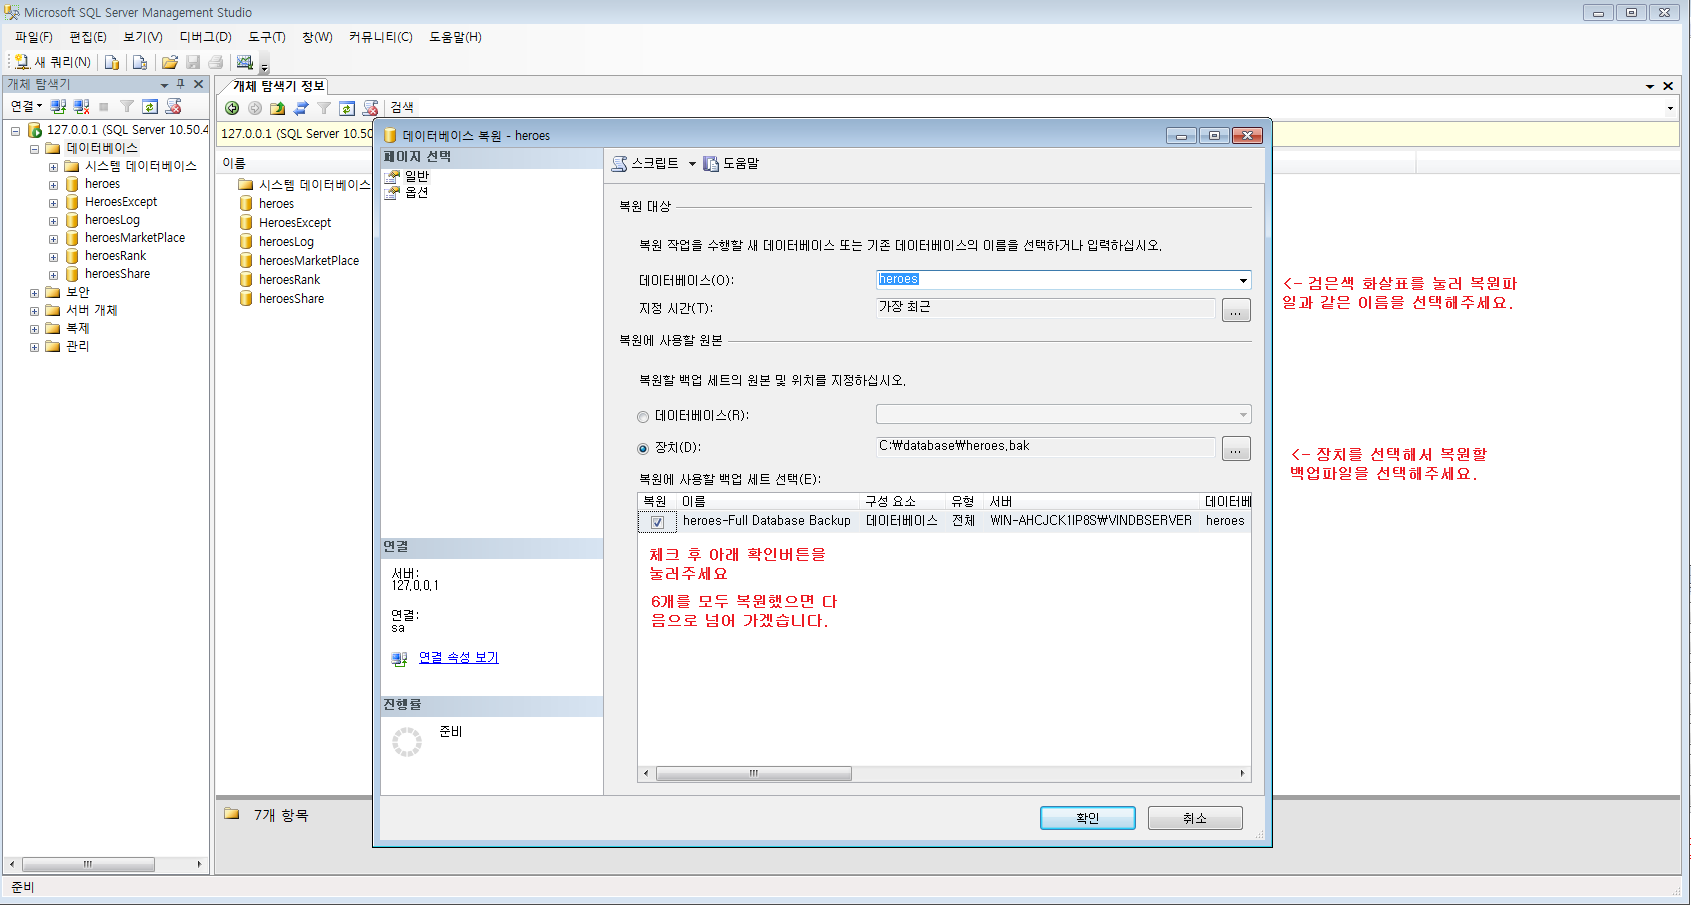Open the Connect (연결) dropdown
The width and height of the screenshot is (1691, 905).
coord(26,106)
